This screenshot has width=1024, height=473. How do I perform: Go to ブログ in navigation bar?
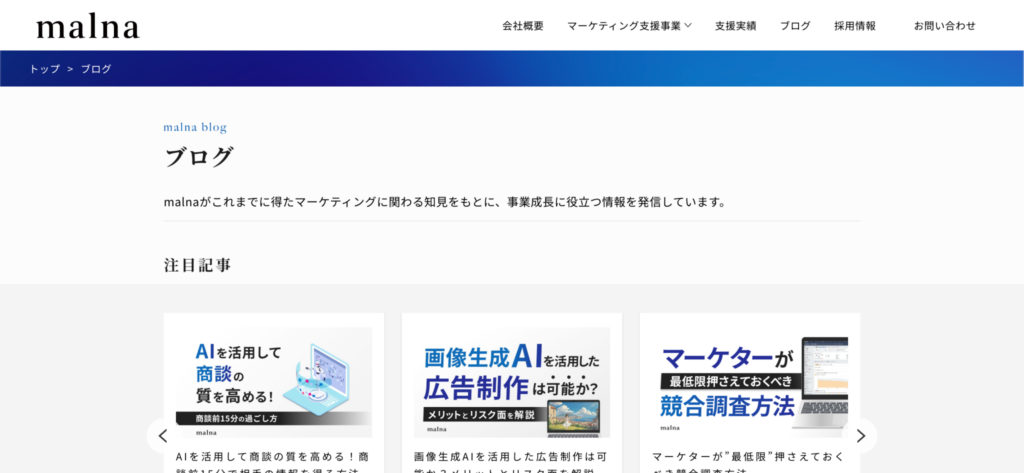click(x=795, y=26)
